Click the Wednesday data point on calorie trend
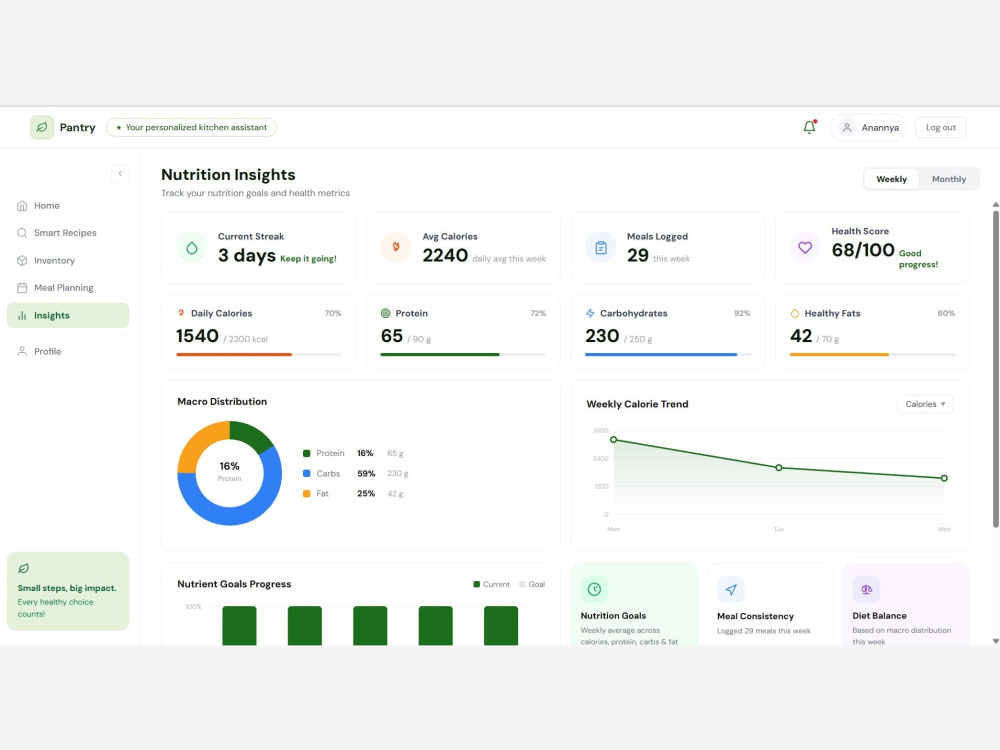This screenshot has width=1000, height=750. 944,478
